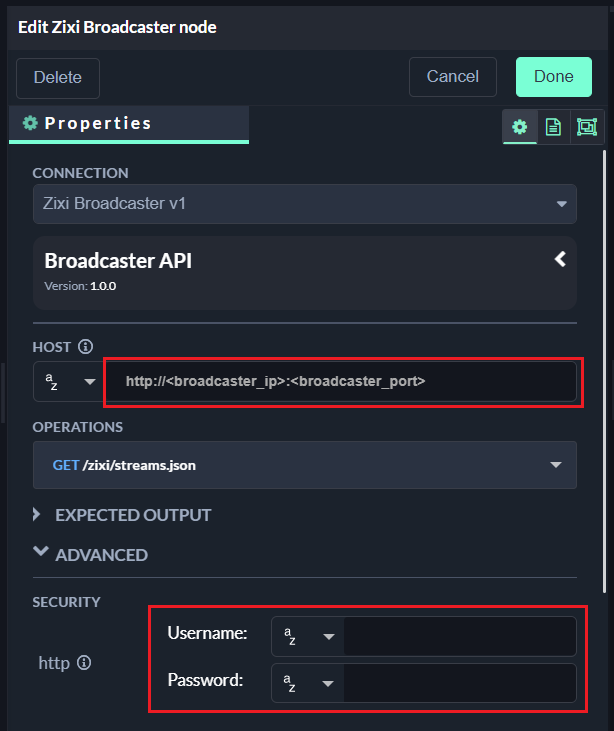Click the HOST info icon
This screenshot has height=731, width=614.
pos(85,347)
